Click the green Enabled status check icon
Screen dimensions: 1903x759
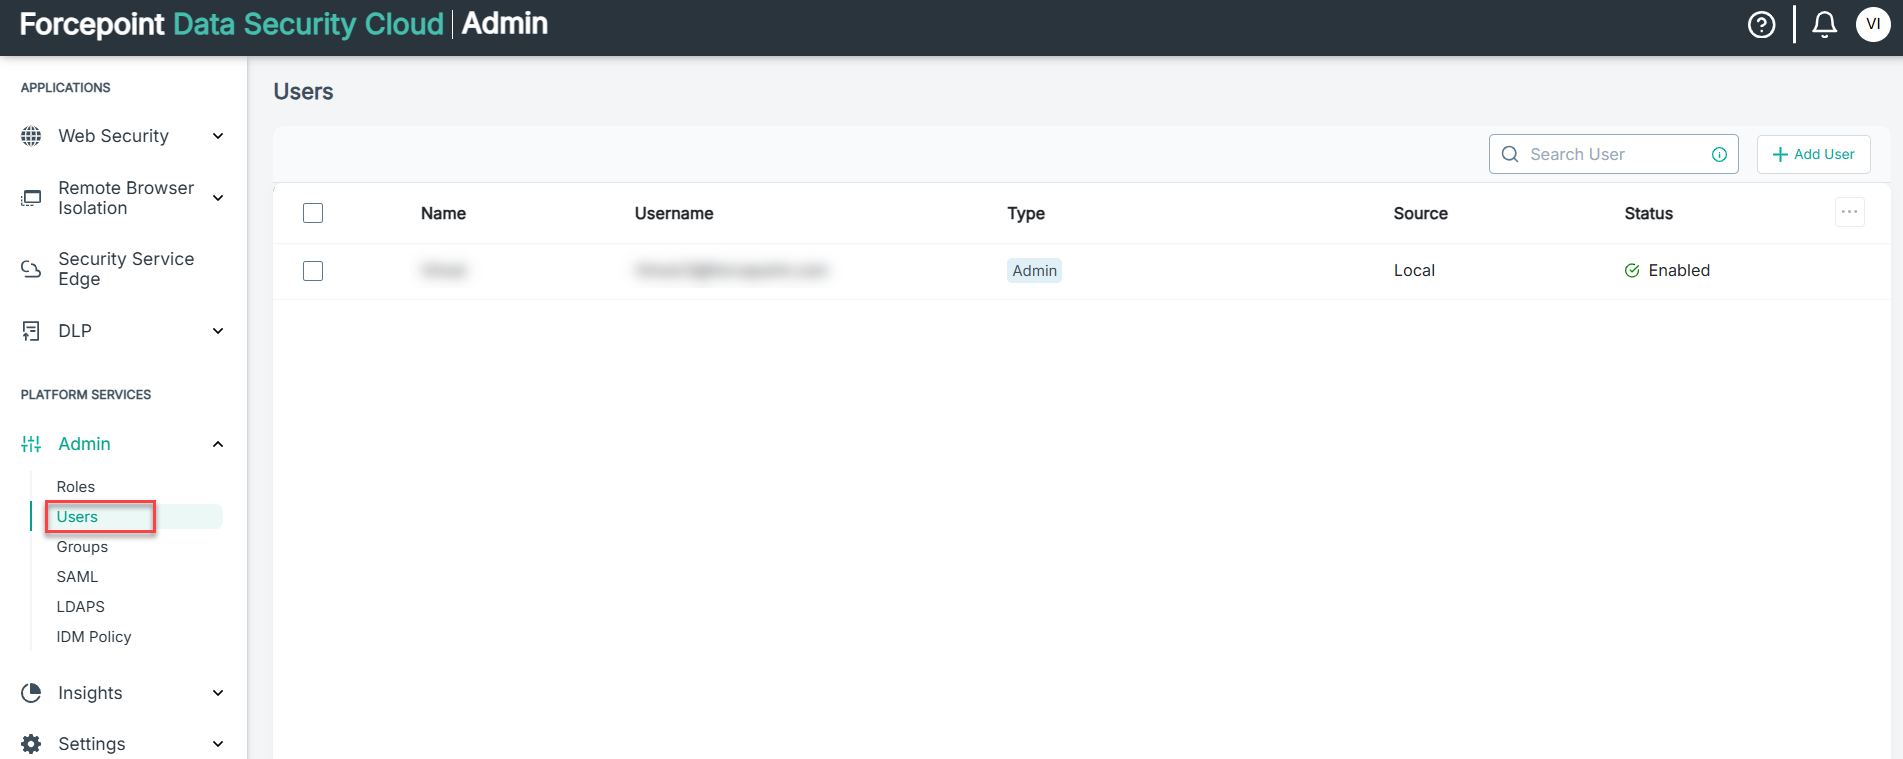click(x=1632, y=270)
